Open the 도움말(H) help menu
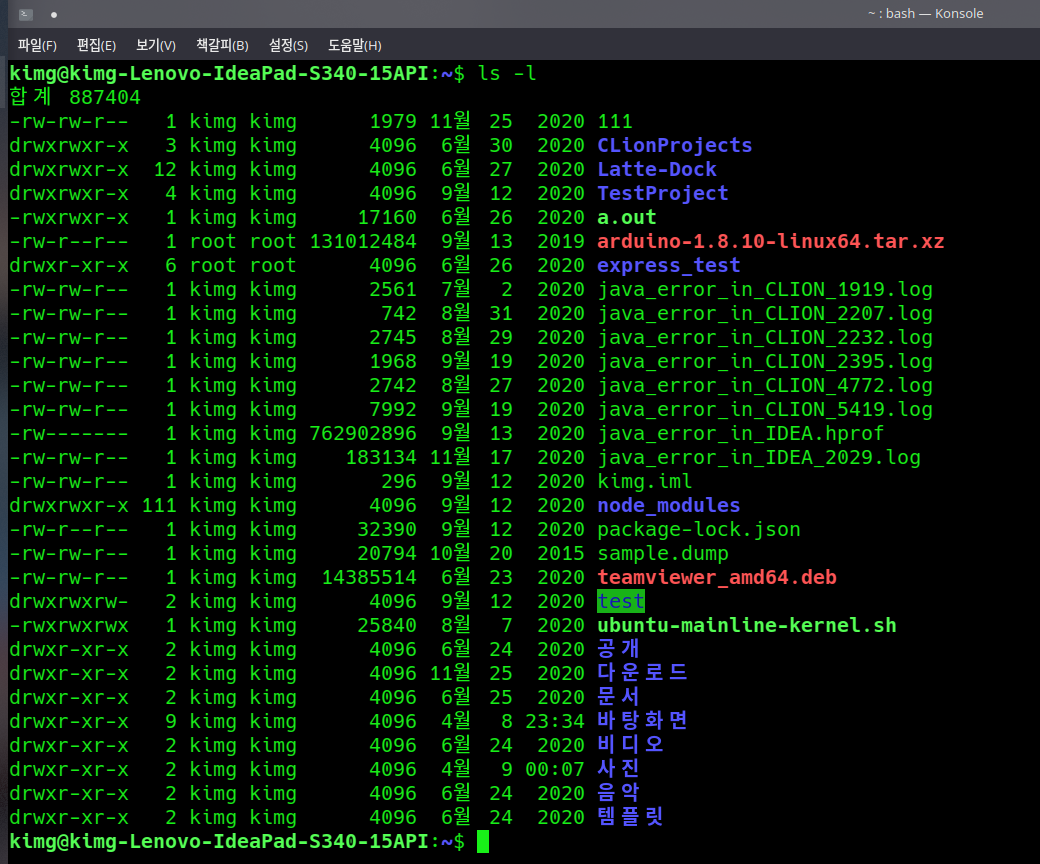This screenshot has height=864, width=1040. pos(355,46)
